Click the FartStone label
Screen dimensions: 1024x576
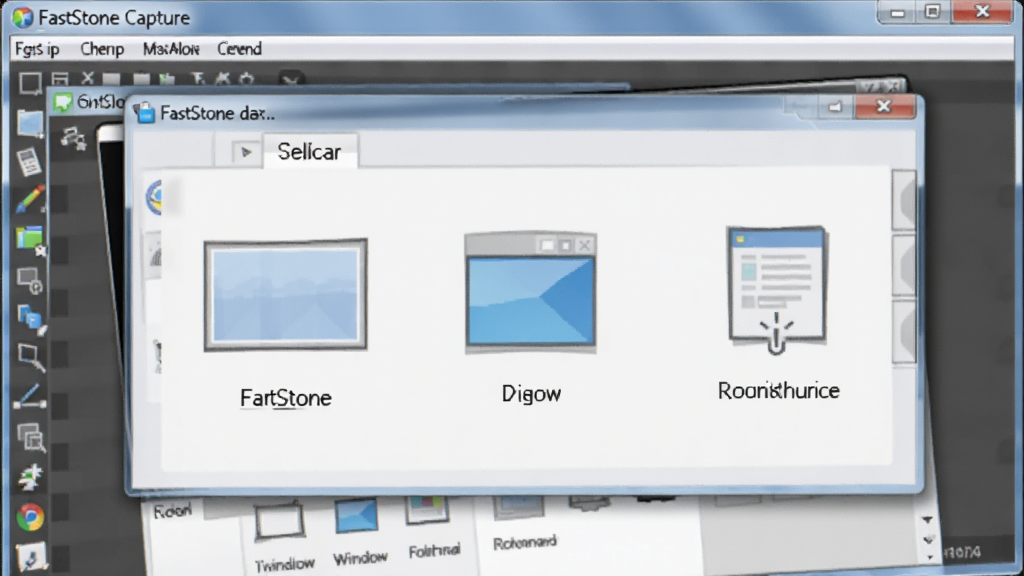point(285,398)
